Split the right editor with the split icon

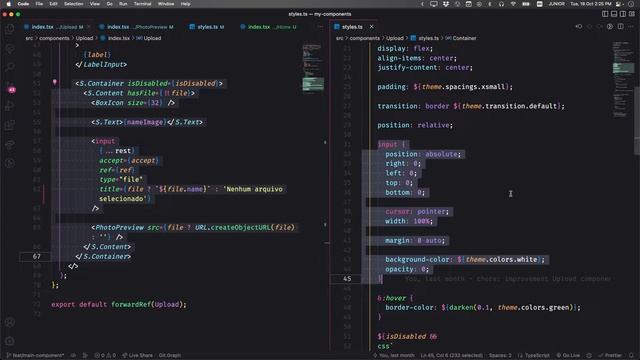[620, 27]
